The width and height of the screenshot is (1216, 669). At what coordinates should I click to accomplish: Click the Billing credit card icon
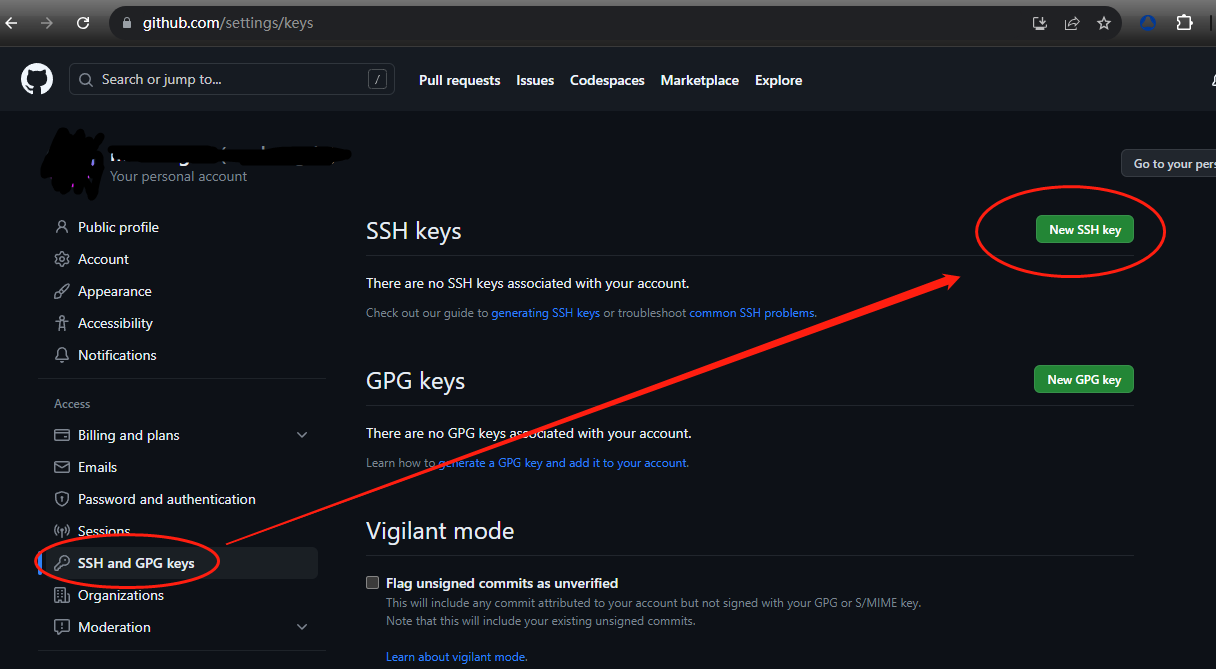tap(62, 435)
